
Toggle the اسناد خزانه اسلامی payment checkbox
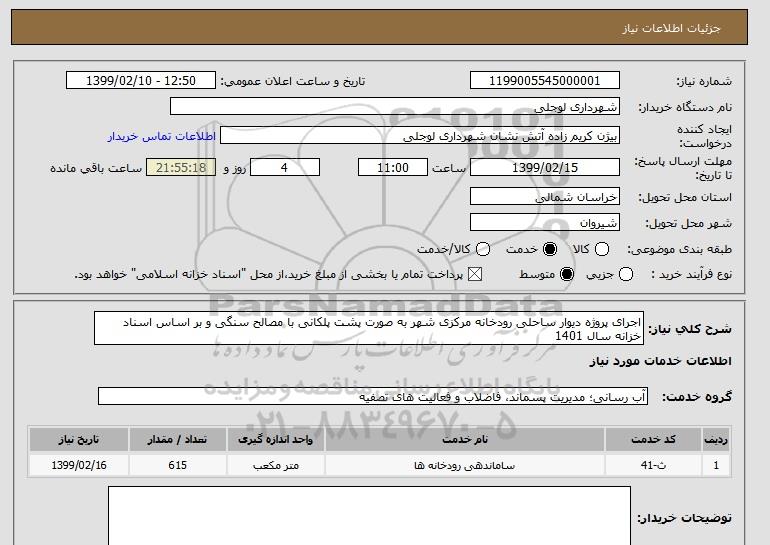click(x=474, y=274)
